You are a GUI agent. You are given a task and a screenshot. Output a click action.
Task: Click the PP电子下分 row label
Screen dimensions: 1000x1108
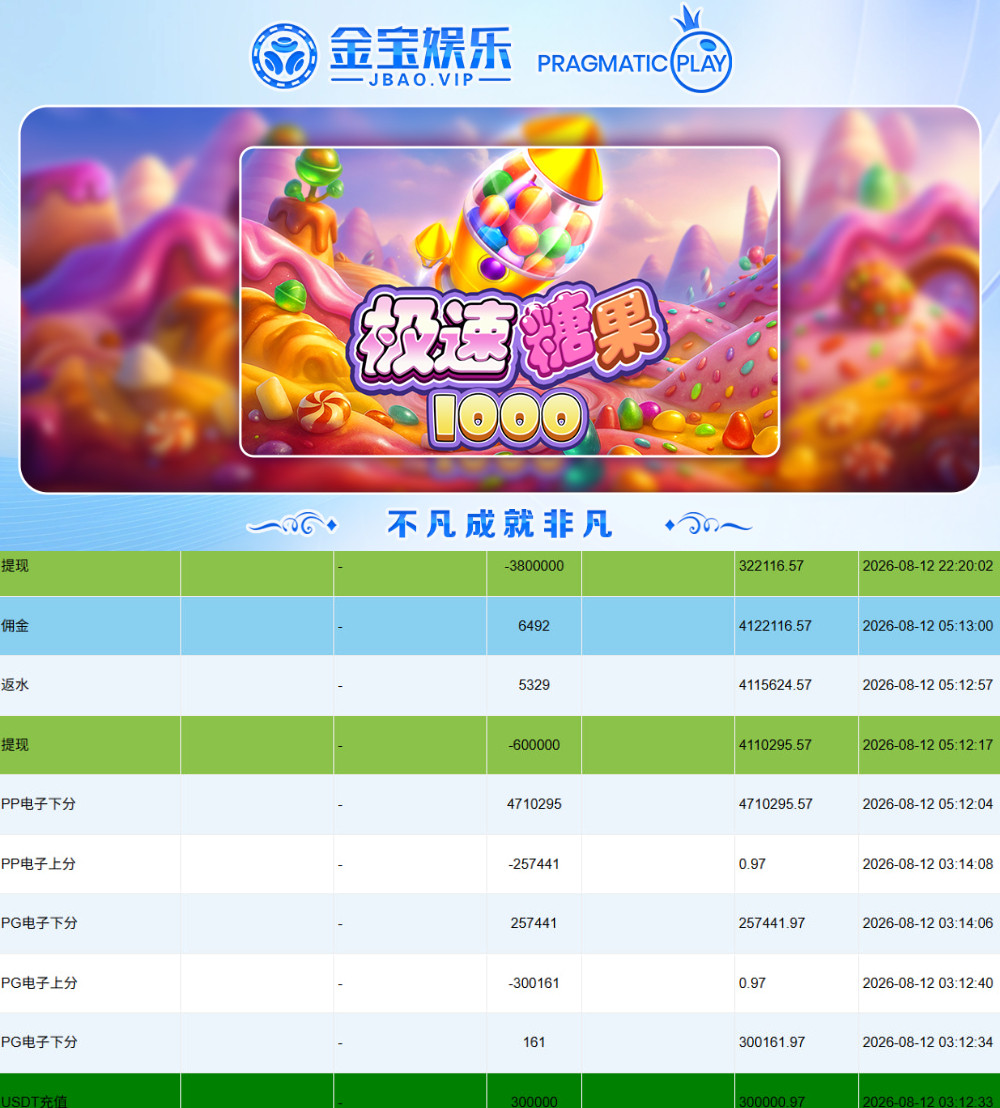(38, 804)
